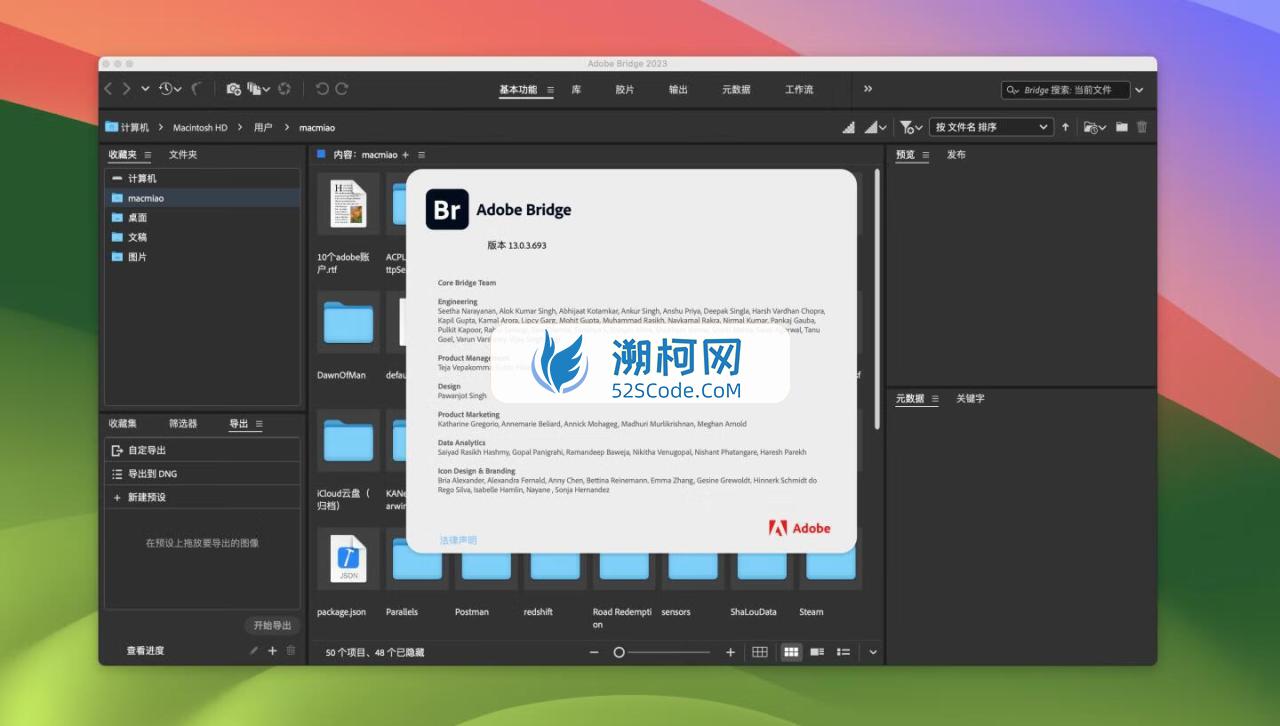Open thumbnail quality options dropdown
The width and height of the screenshot is (1280, 726).
coord(876,127)
